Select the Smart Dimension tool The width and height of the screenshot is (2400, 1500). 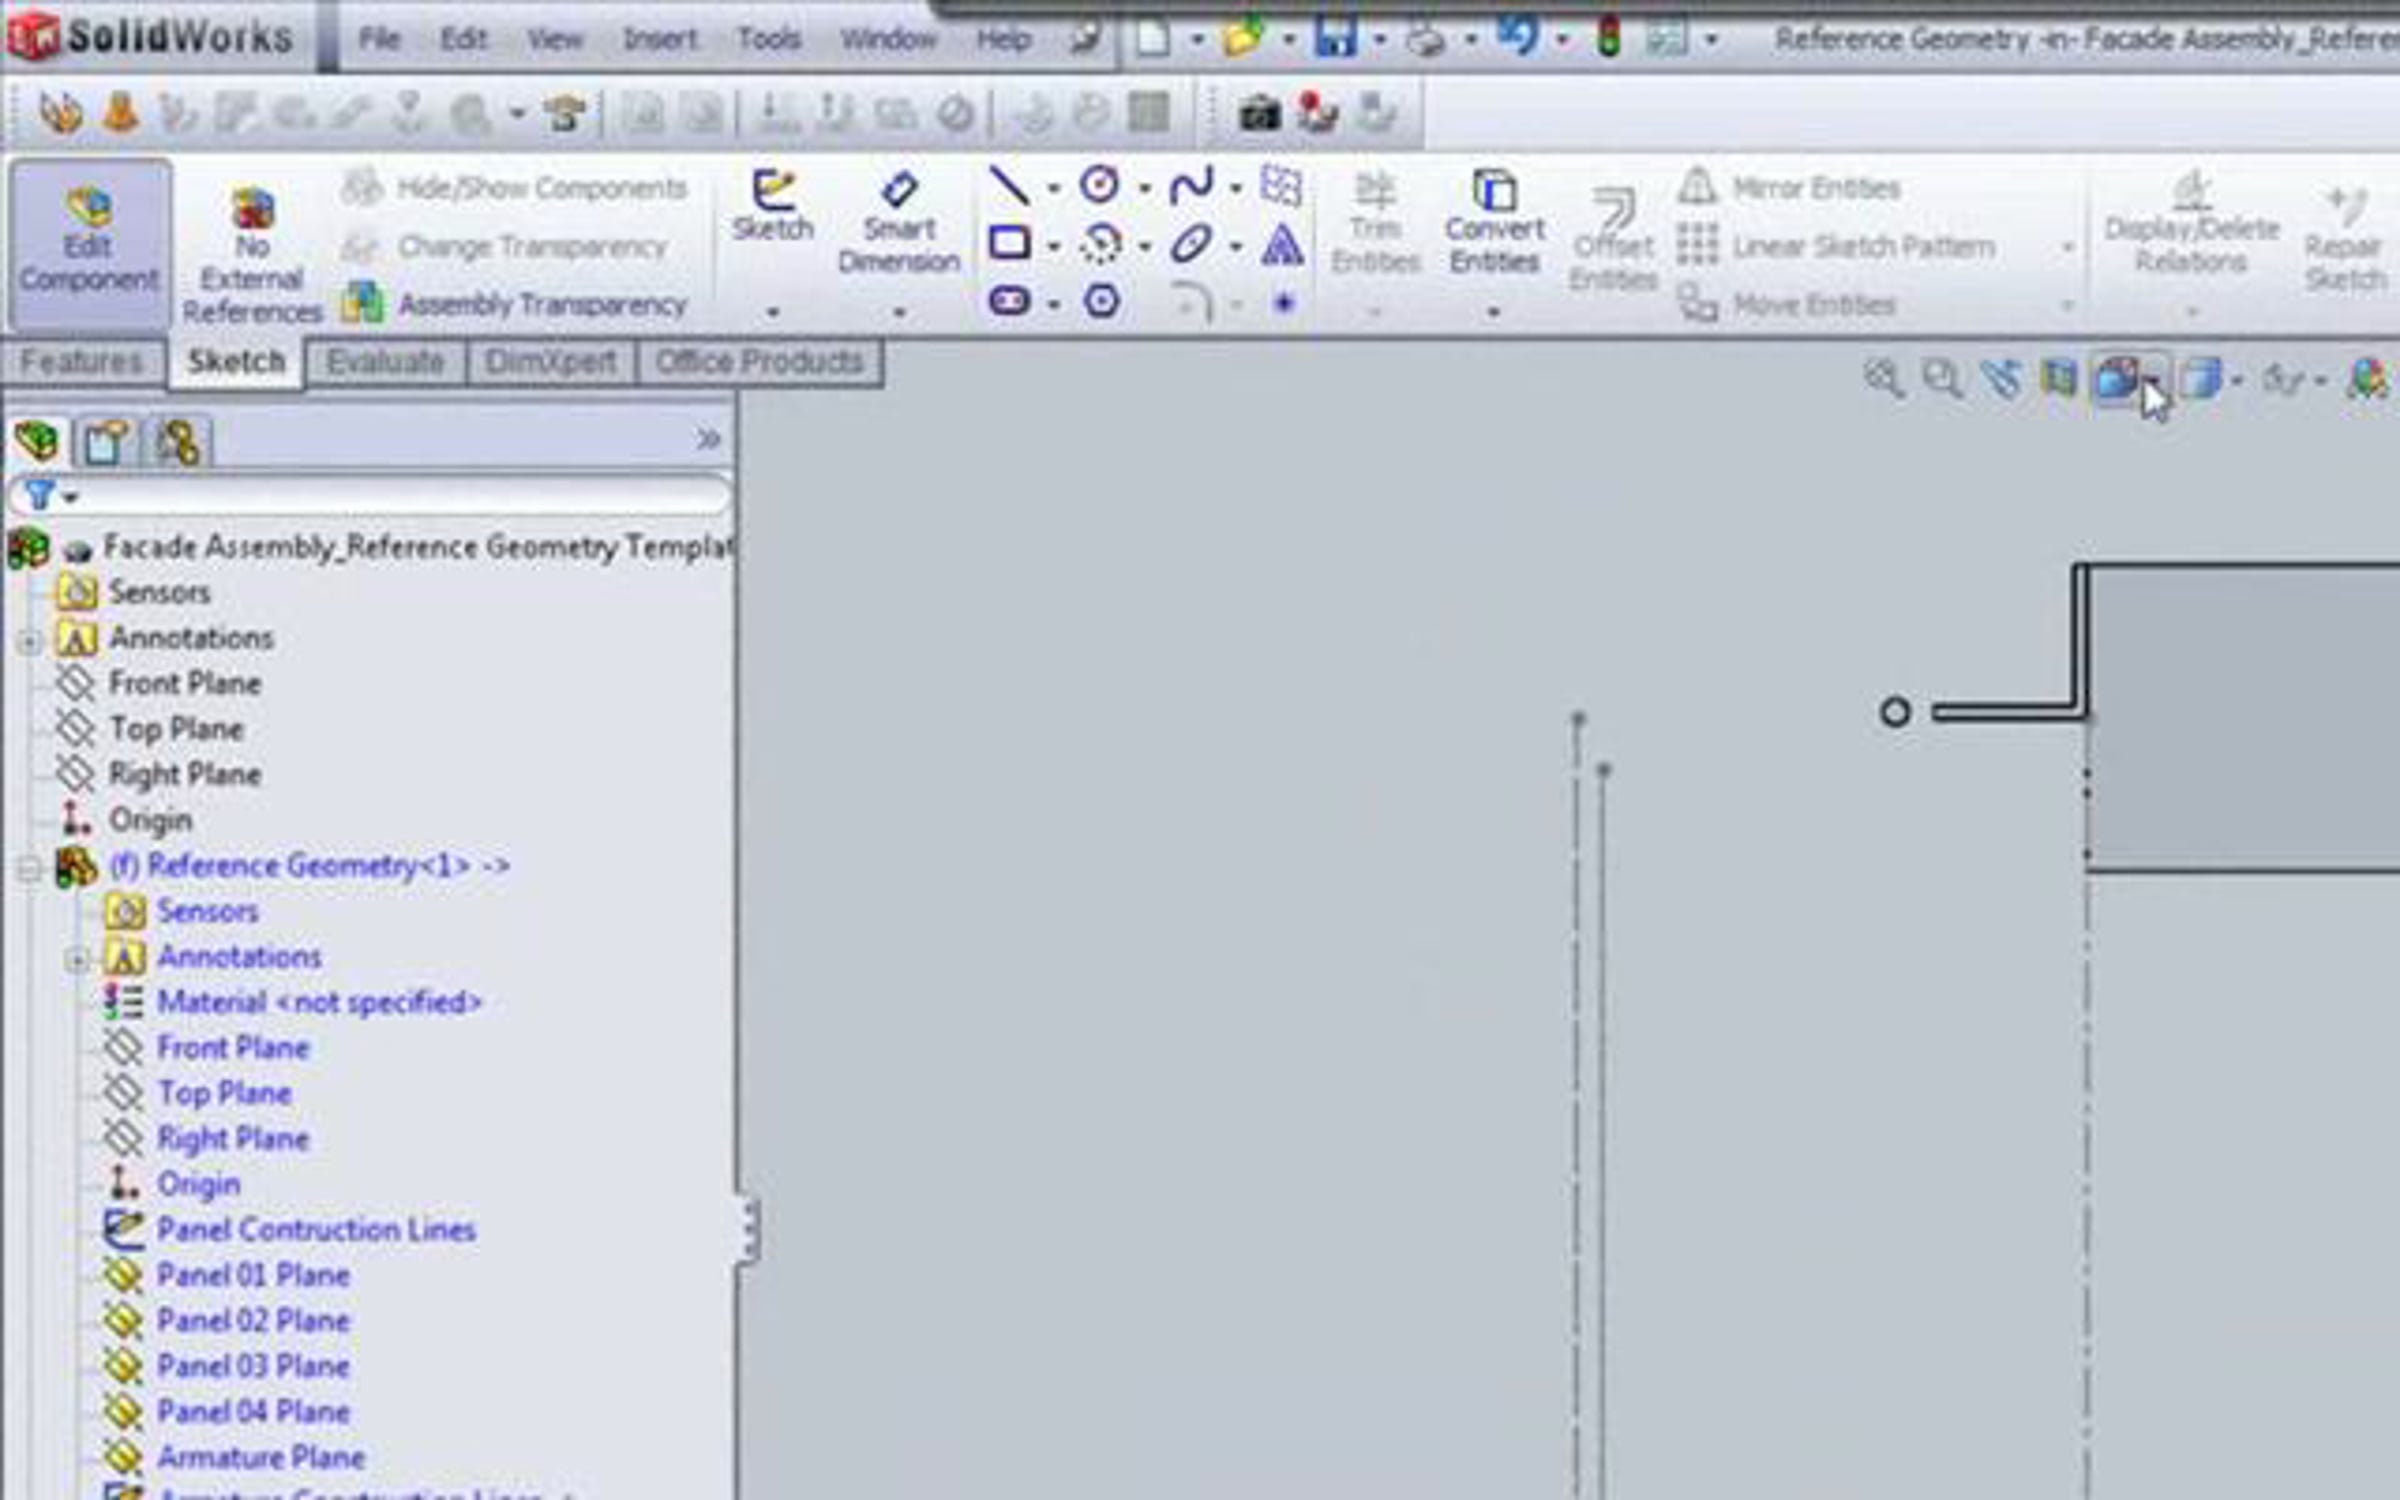(x=898, y=228)
